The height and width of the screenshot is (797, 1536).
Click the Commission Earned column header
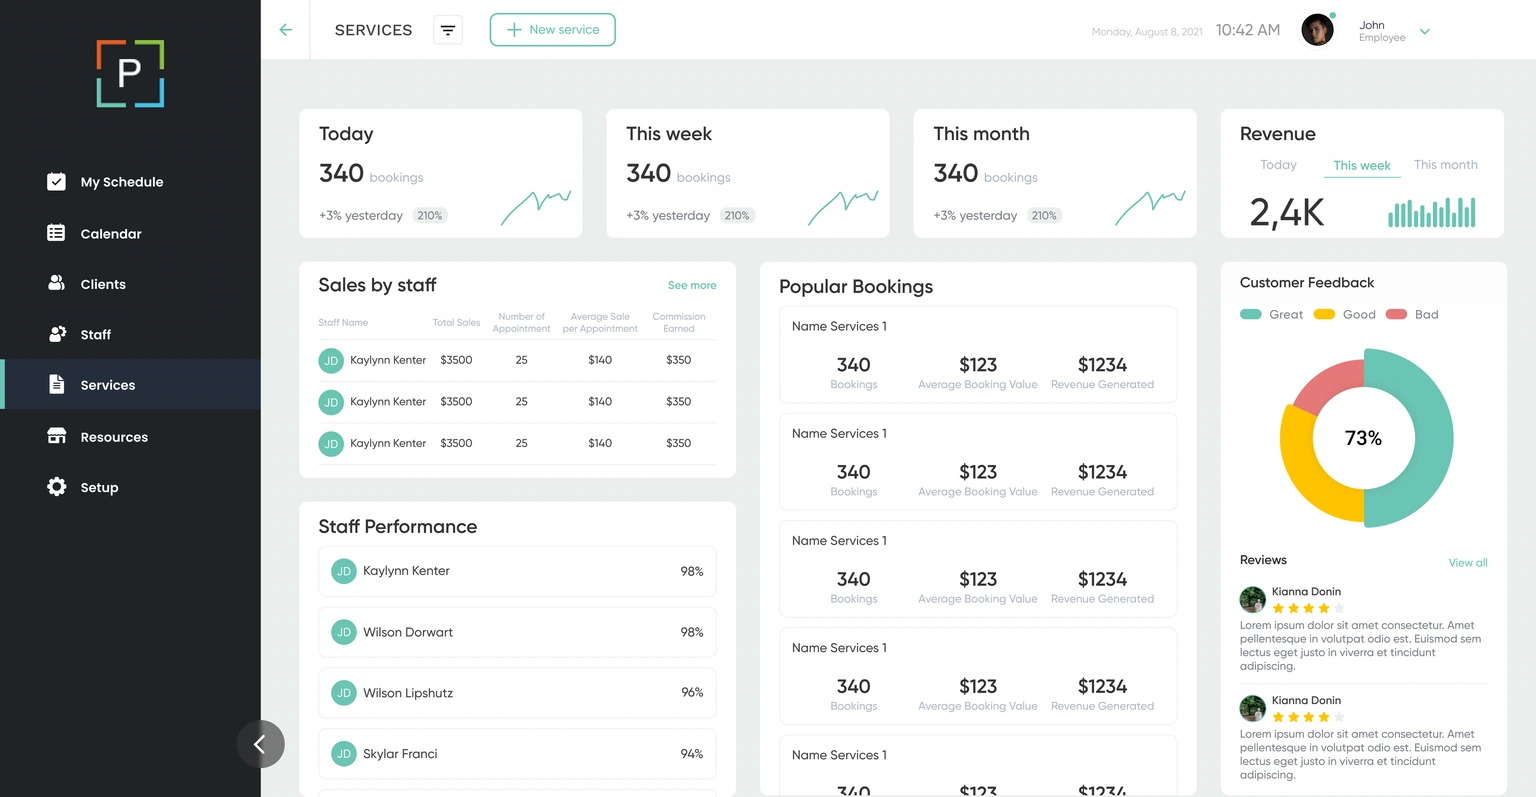(679, 322)
